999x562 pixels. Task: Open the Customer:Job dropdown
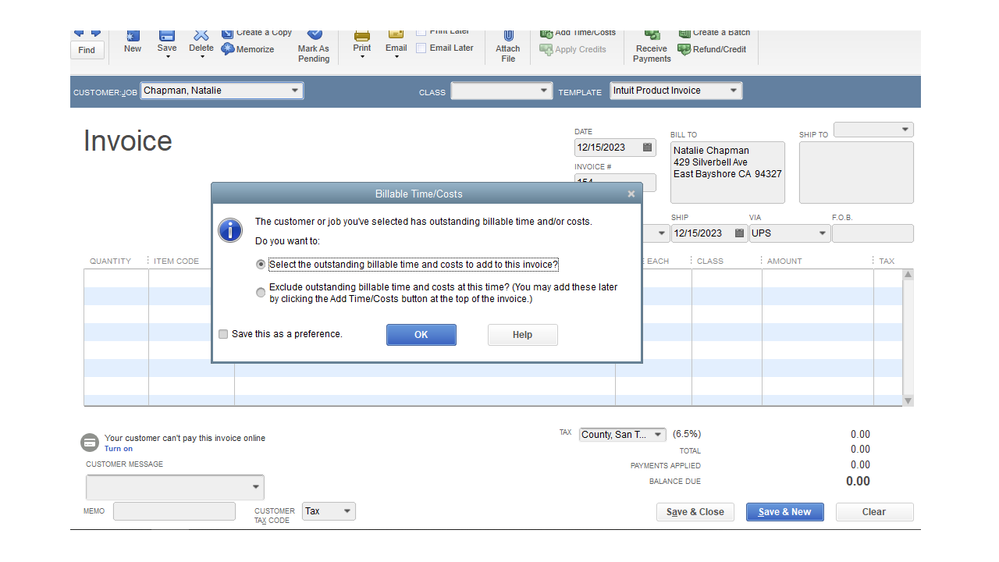click(295, 90)
